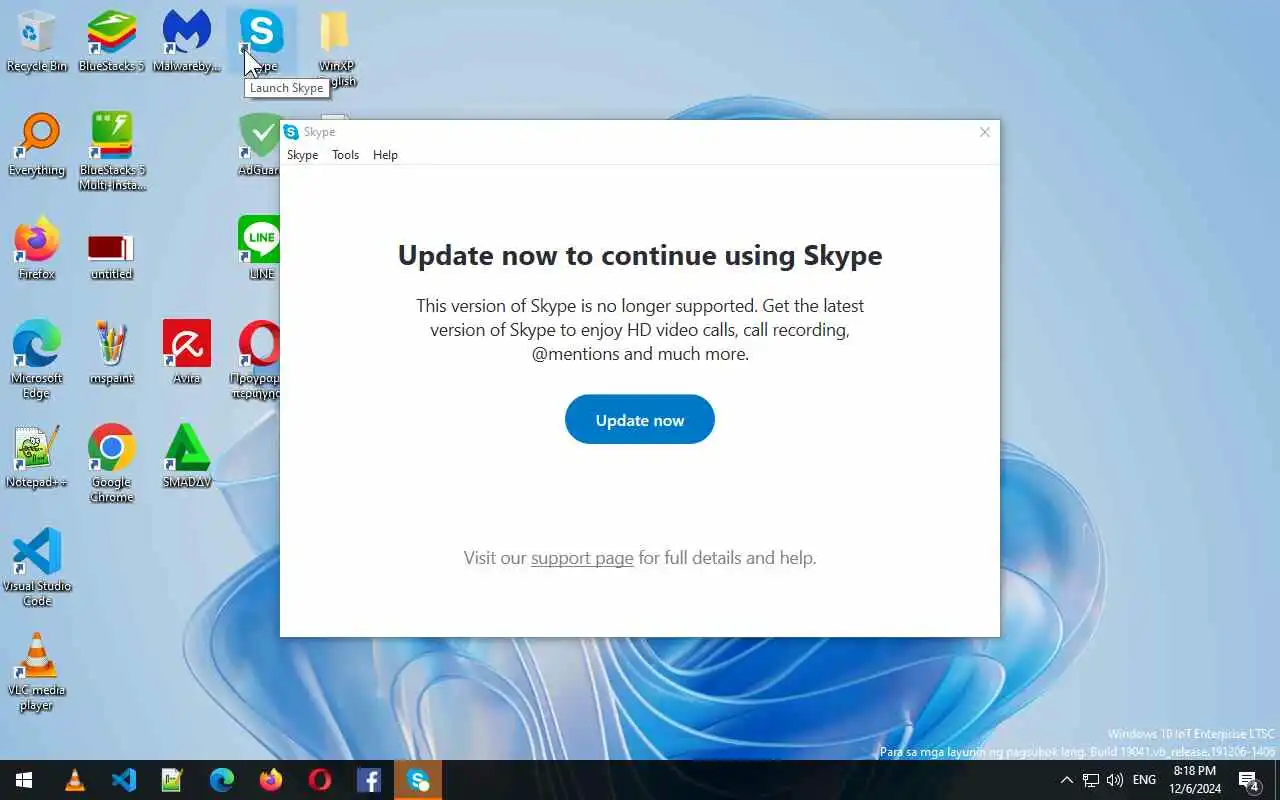1280x800 pixels.
Task: Select the Visual Studio Code desktop icon
Action: click(x=37, y=568)
